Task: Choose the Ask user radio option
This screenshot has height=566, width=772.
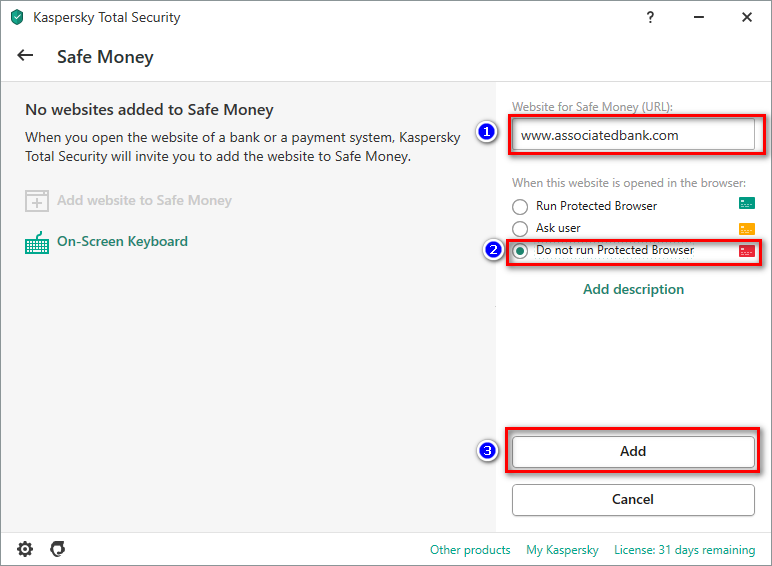Action: (x=520, y=229)
